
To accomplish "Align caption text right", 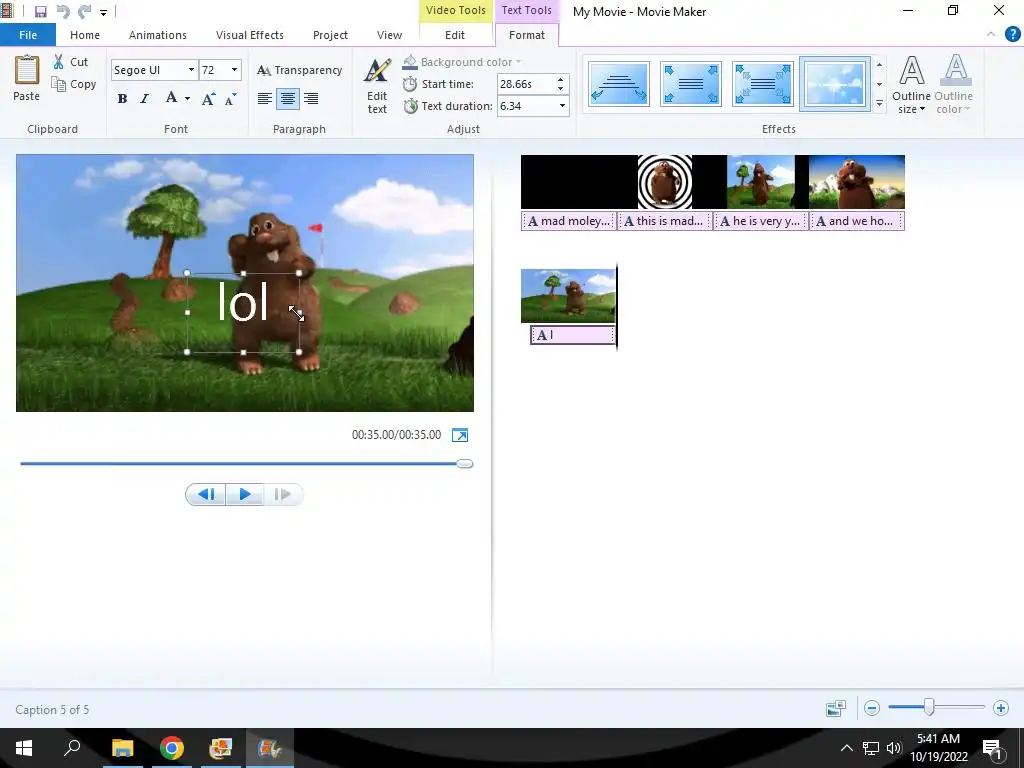I will [x=311, y=99].
